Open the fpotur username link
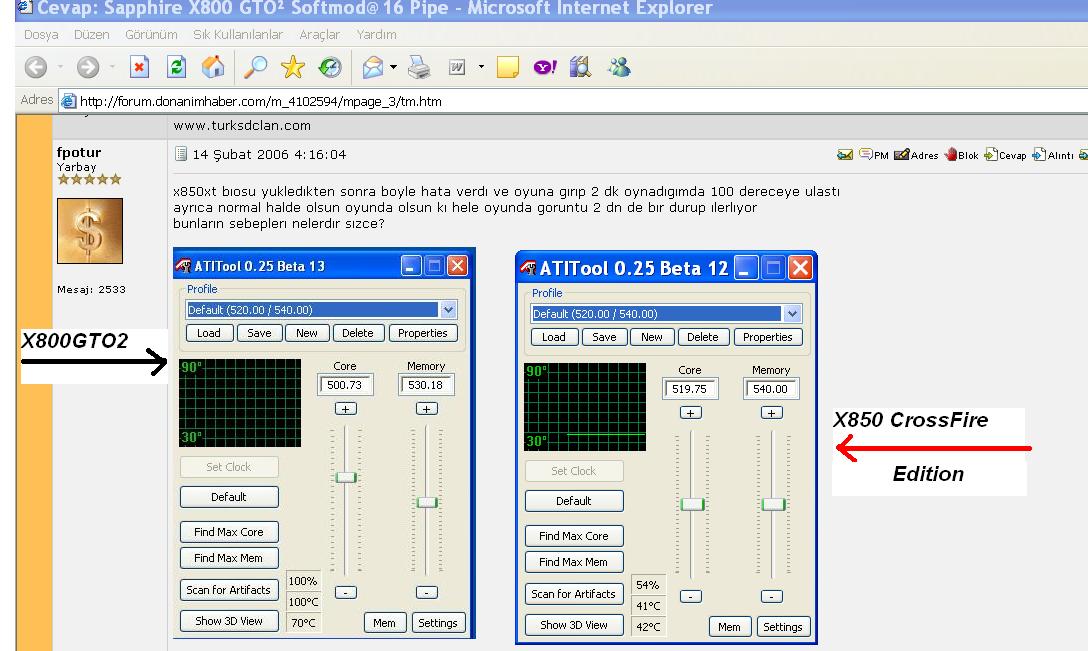This screenshot has height=651, width=1088. (79, 153)
